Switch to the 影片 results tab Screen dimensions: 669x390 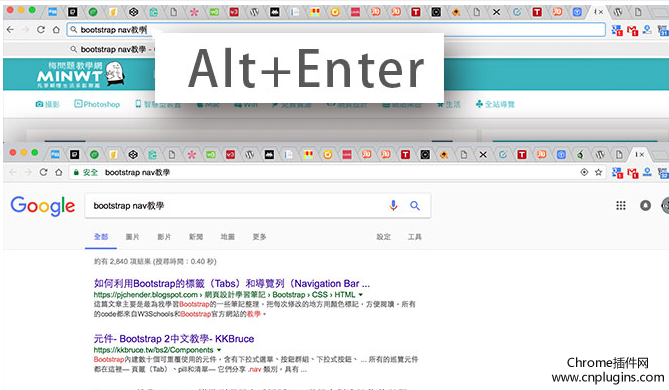coord(164,237)
